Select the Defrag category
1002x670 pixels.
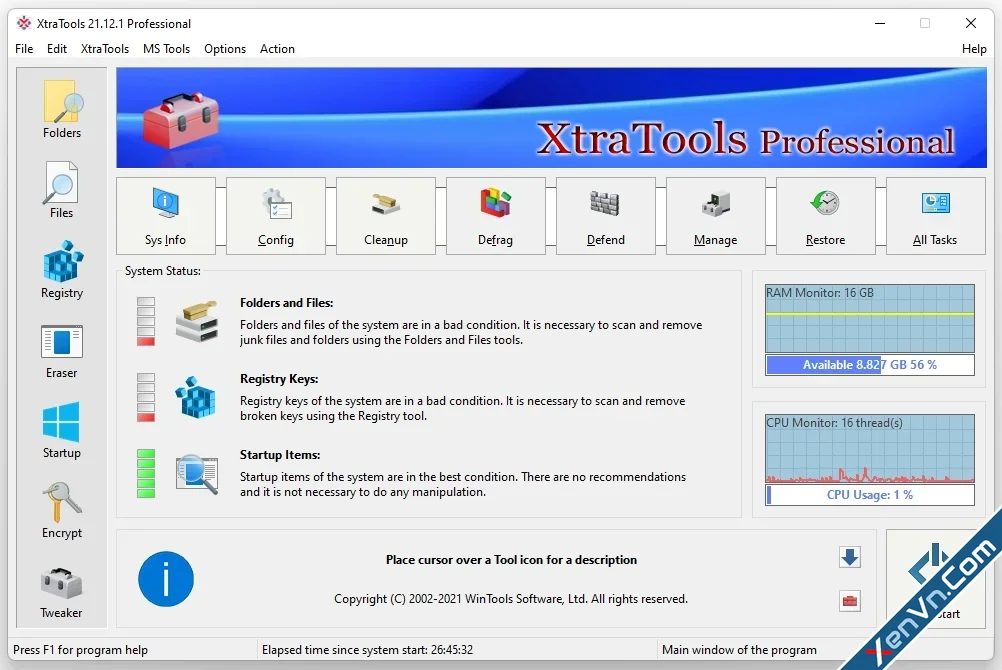click(x=495, y=216)
